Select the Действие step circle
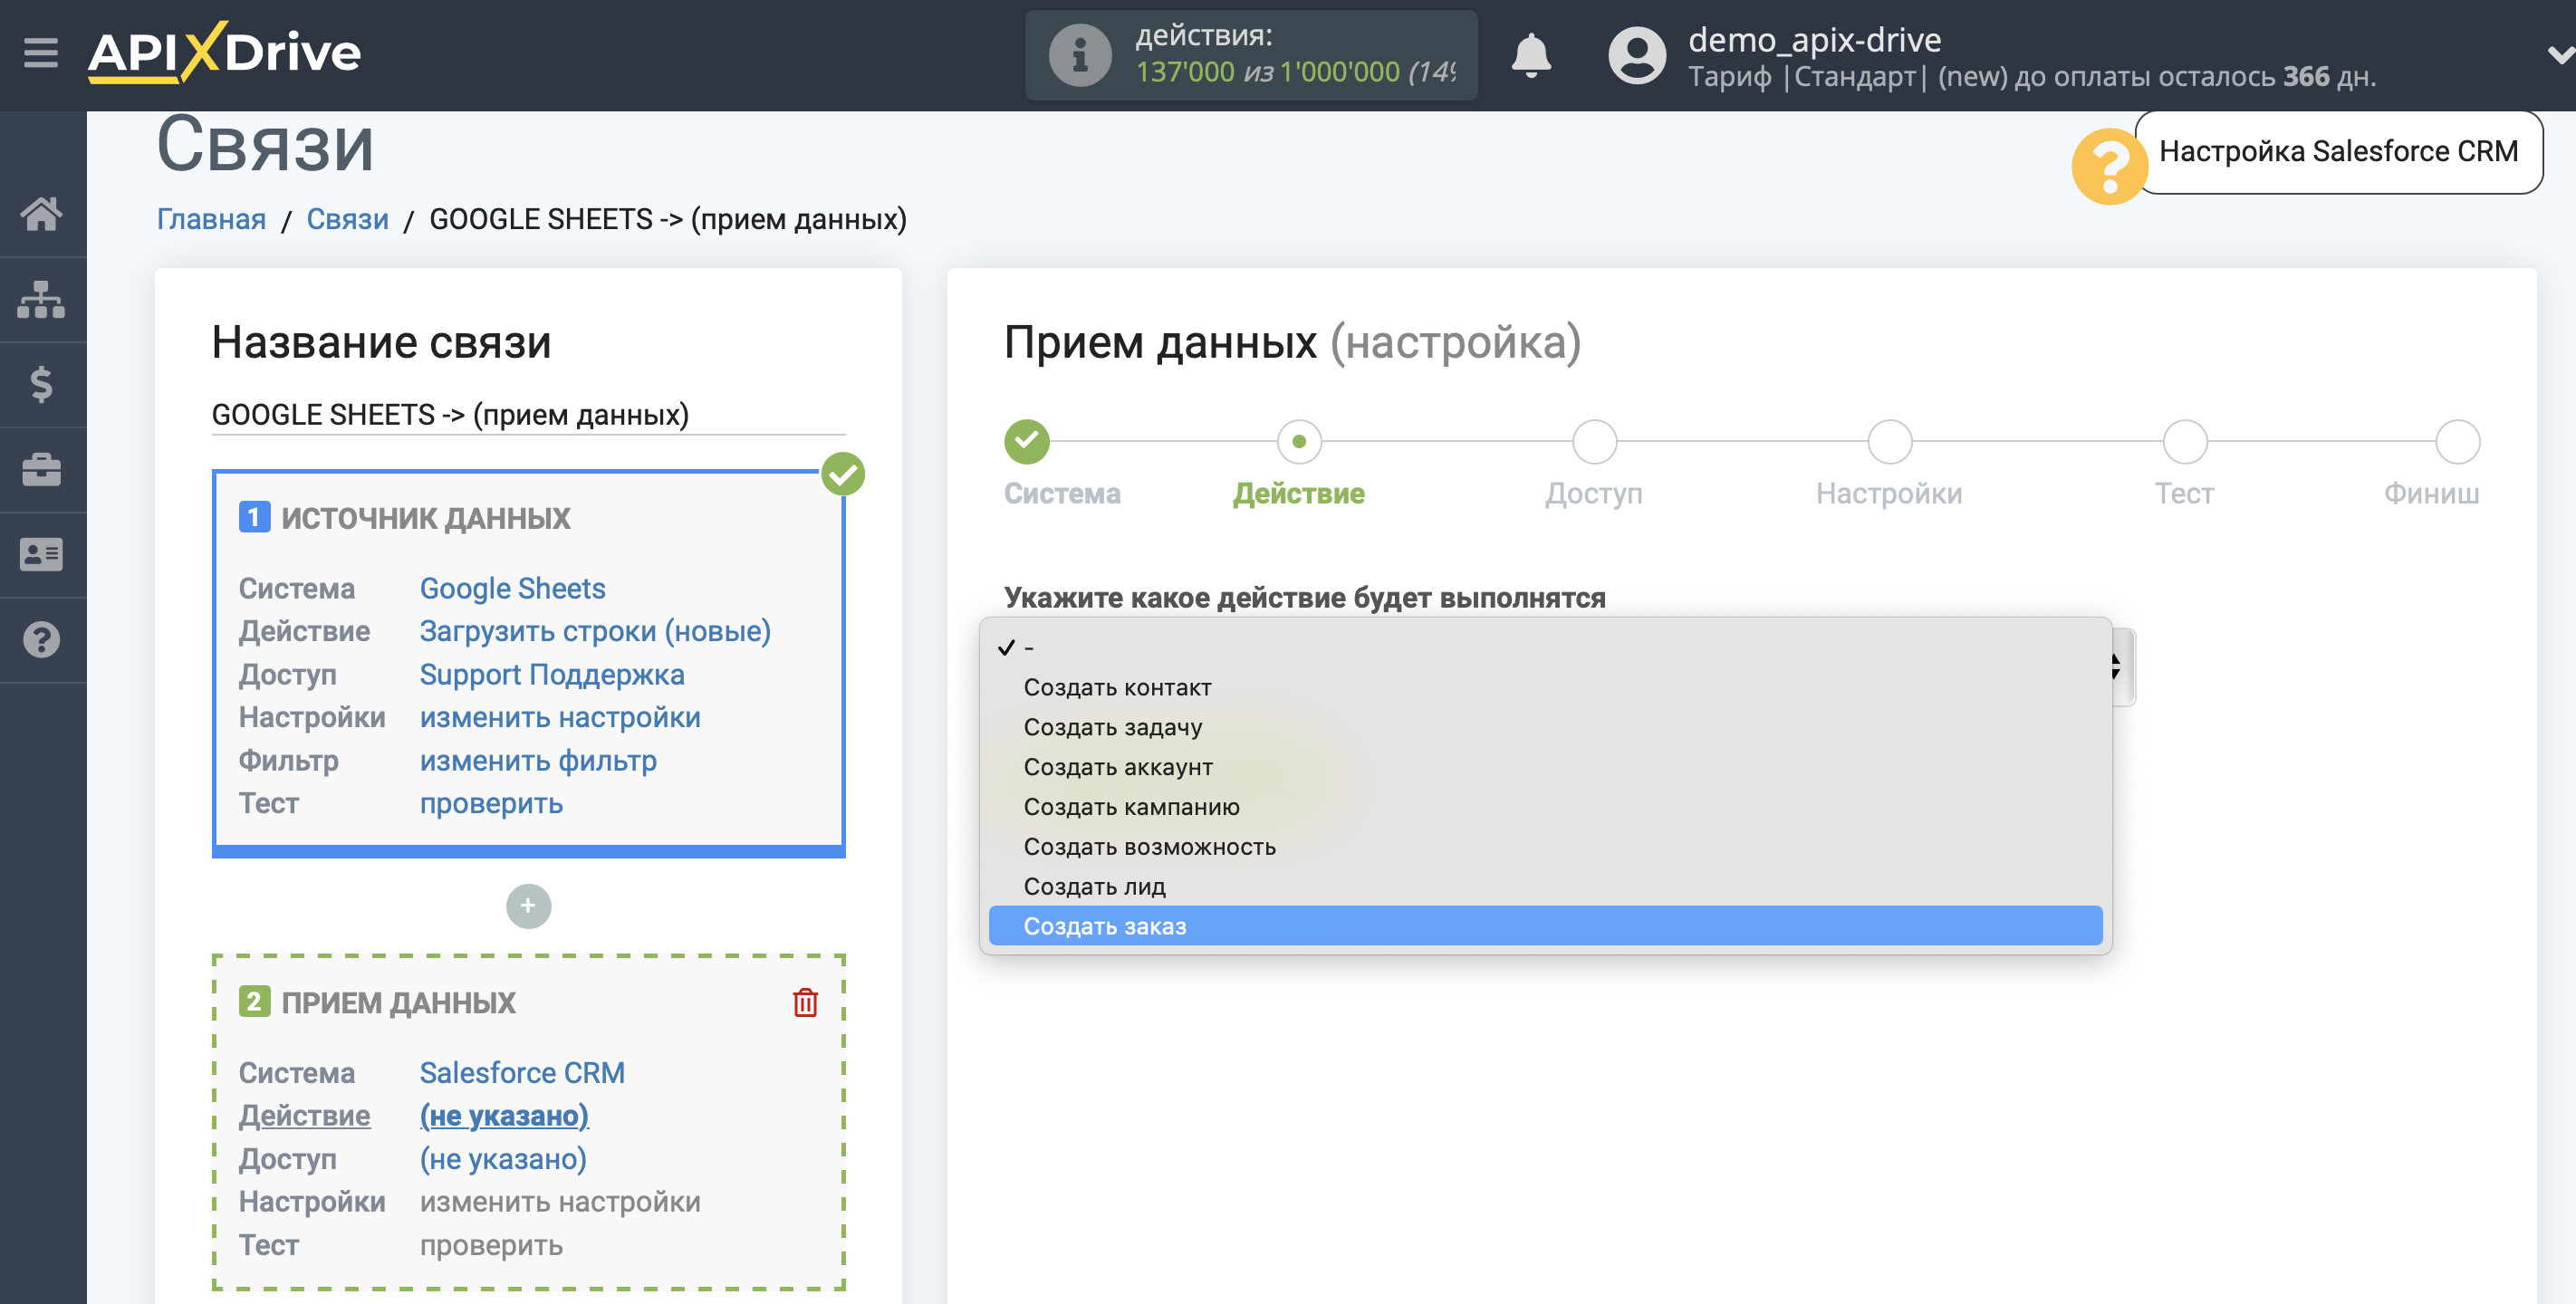The image size is (2576, 1304). coord(1298,441)
